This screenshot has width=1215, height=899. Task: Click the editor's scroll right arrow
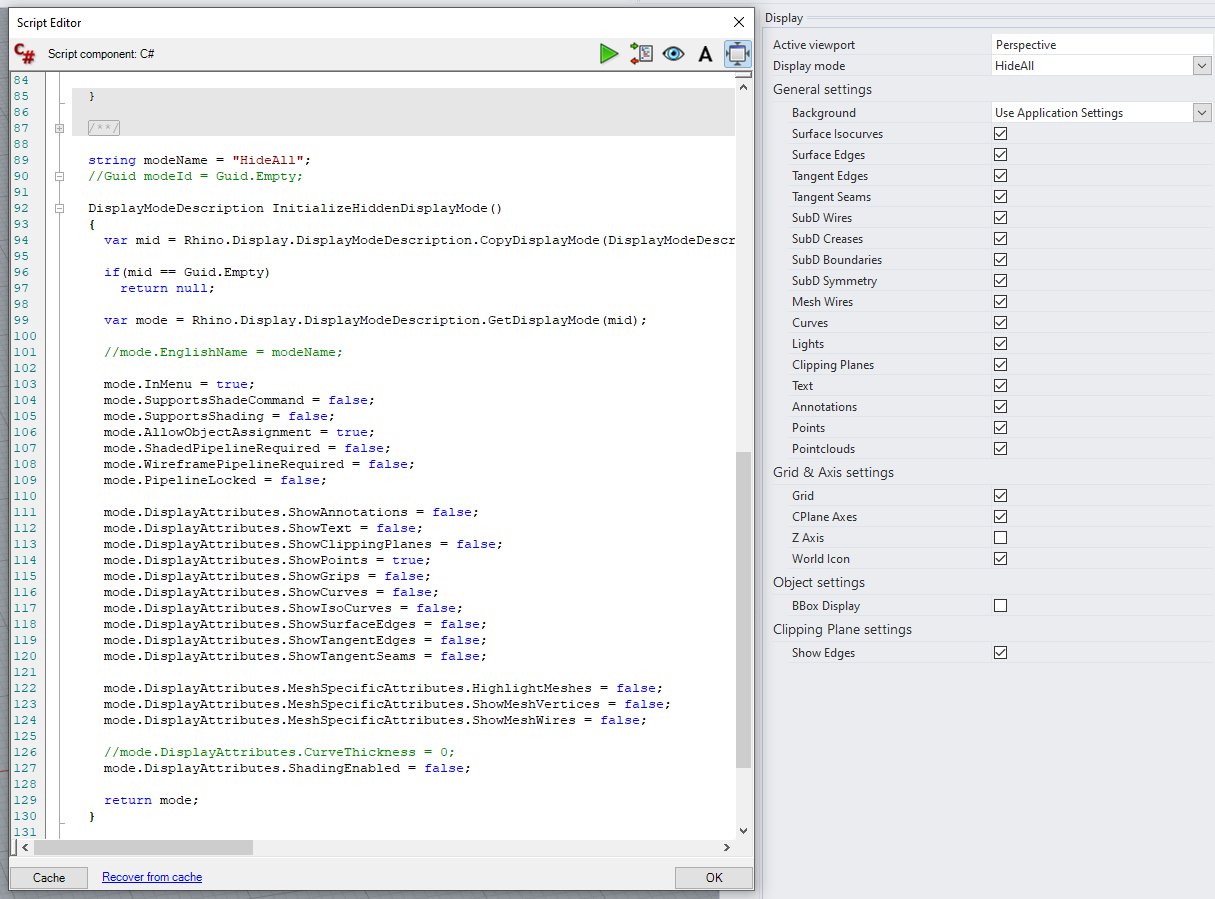[727, 848]
